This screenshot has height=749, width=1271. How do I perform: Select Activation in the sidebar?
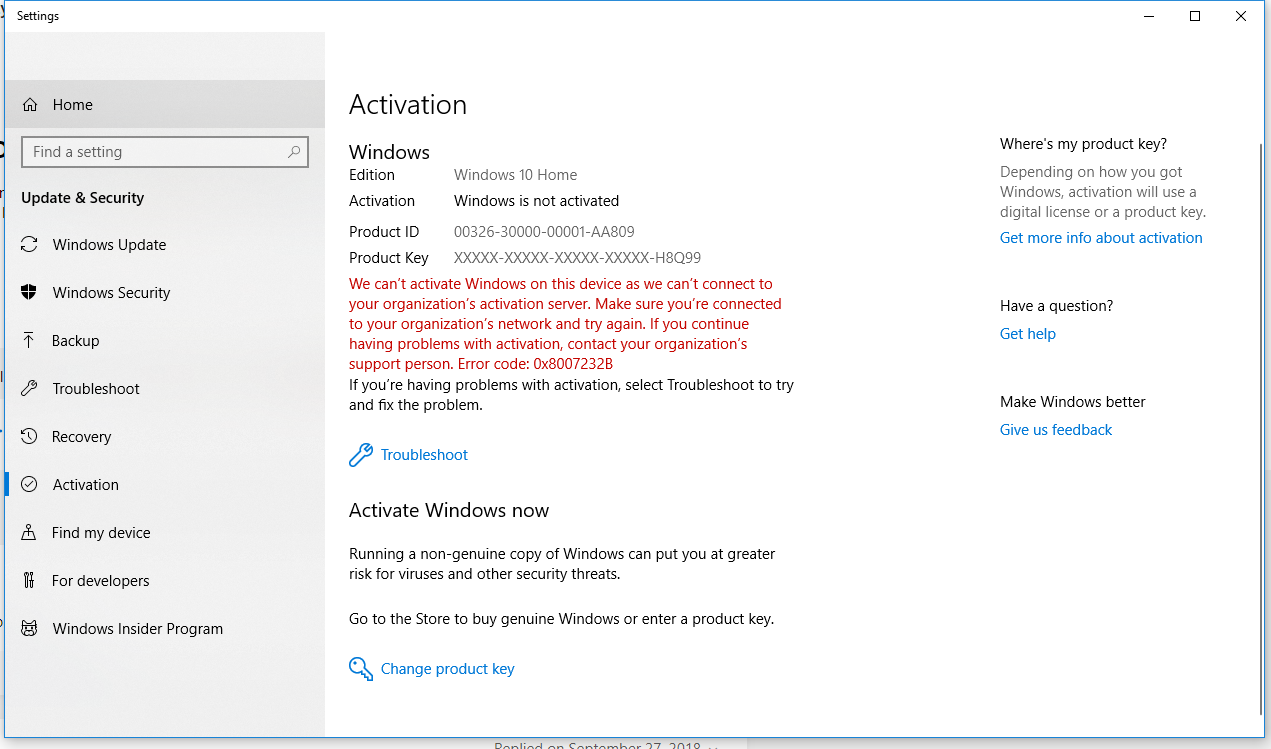[x=165, y=485]
